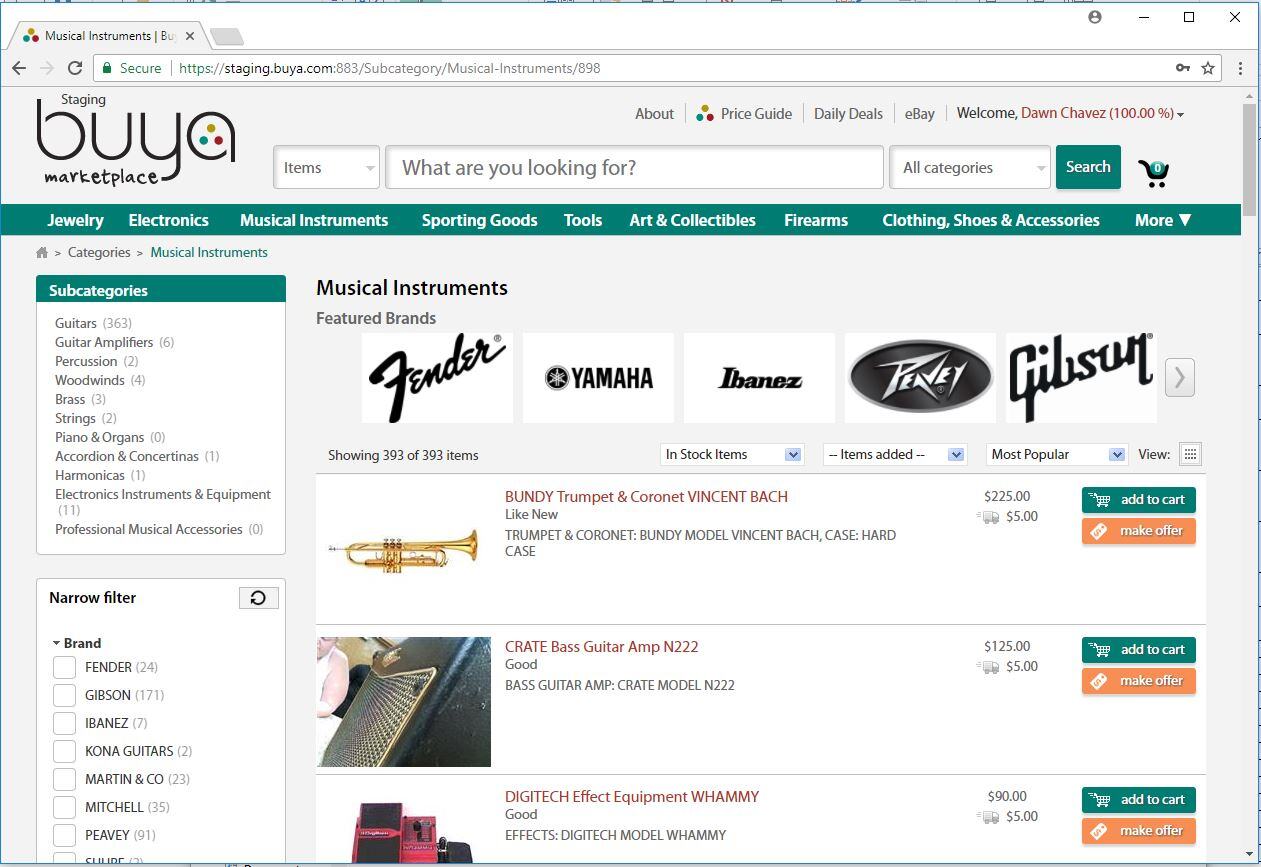Open the shopping cart icon
1261x867 pixels.
(1154, 173)
